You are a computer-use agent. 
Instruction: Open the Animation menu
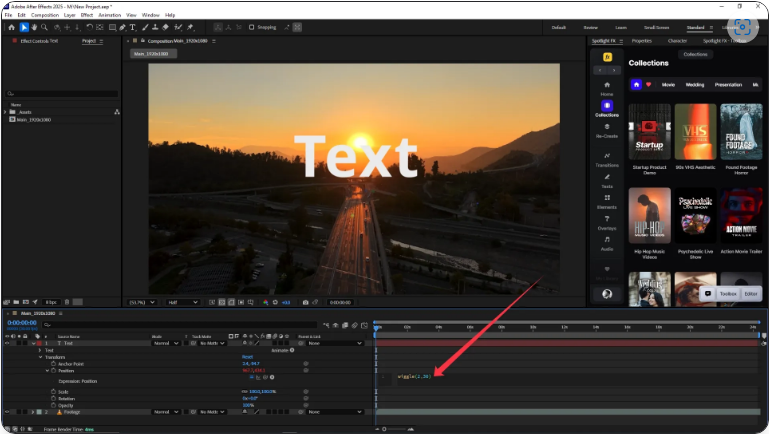point(109,15)
